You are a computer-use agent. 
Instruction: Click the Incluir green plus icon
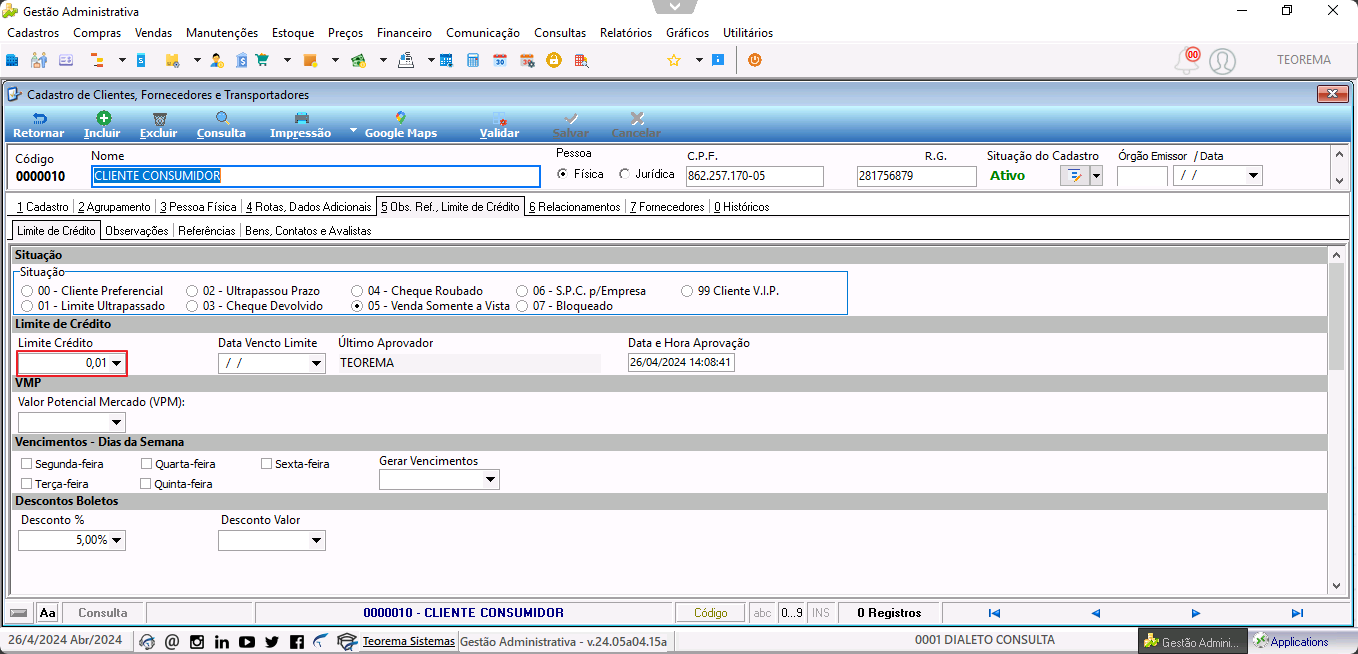pyautogui.click(x=103, y=118)
